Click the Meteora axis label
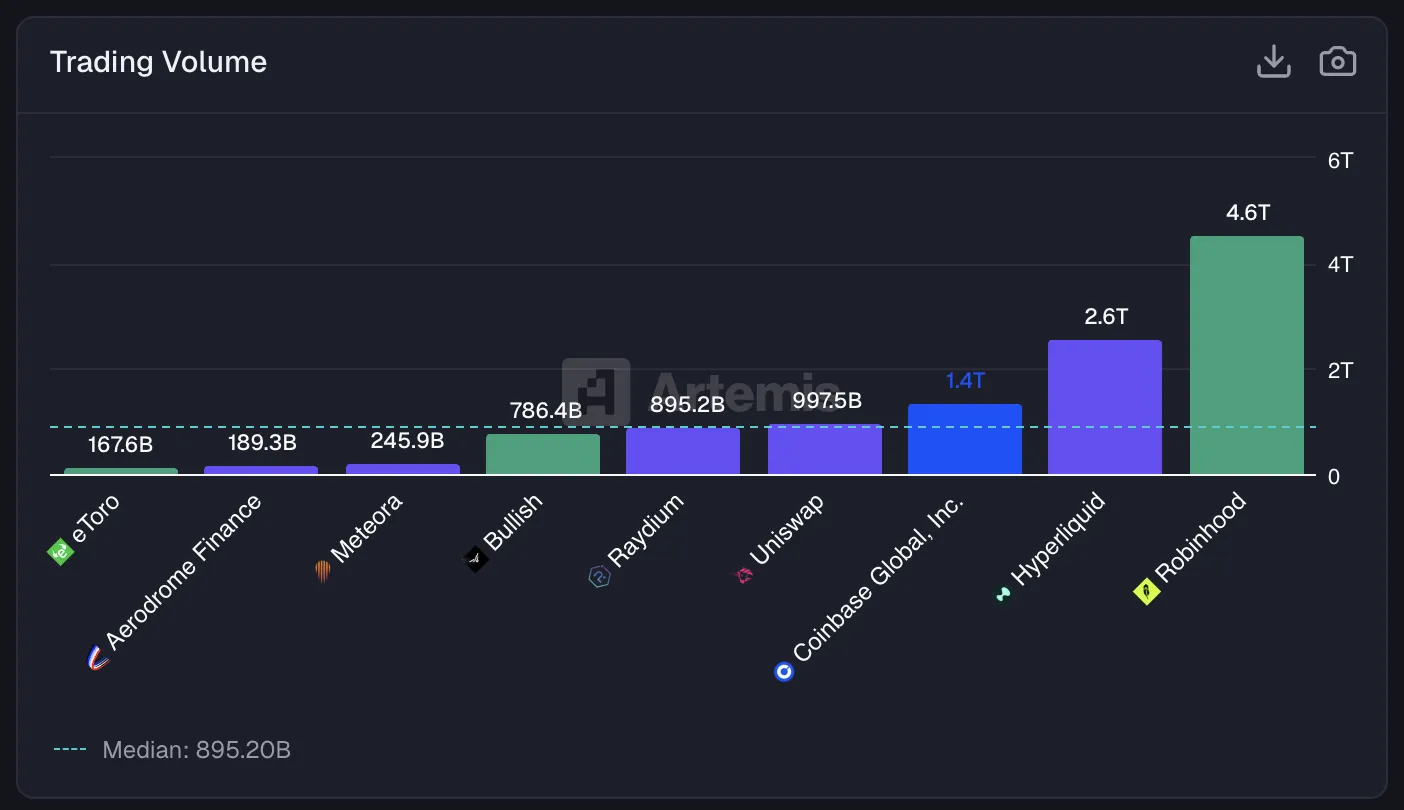 pyautogui.click(x=367, y=528)
